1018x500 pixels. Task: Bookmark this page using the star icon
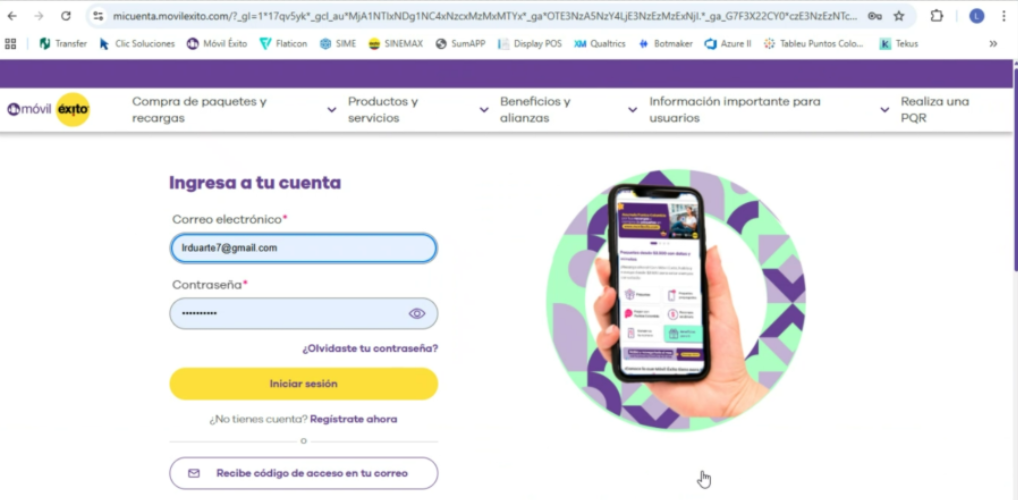[899, 16]
